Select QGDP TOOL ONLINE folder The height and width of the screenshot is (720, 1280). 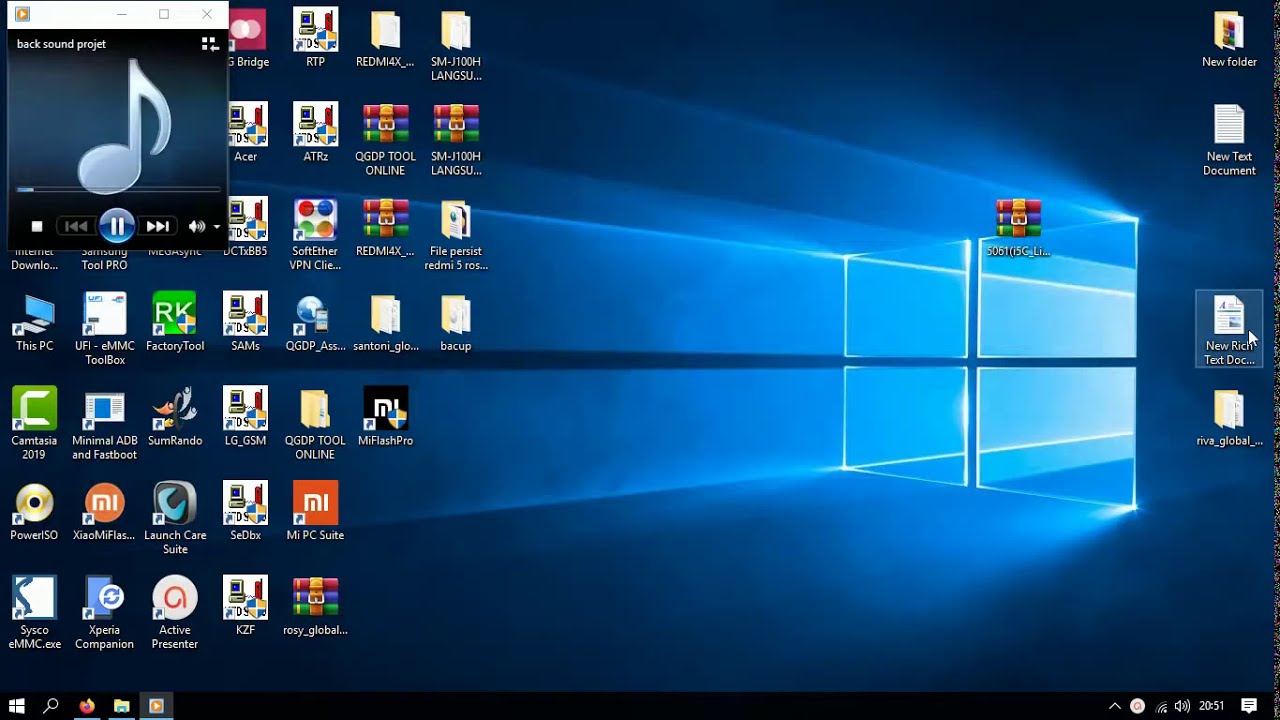pyautogui.click(x=315, y=425)
